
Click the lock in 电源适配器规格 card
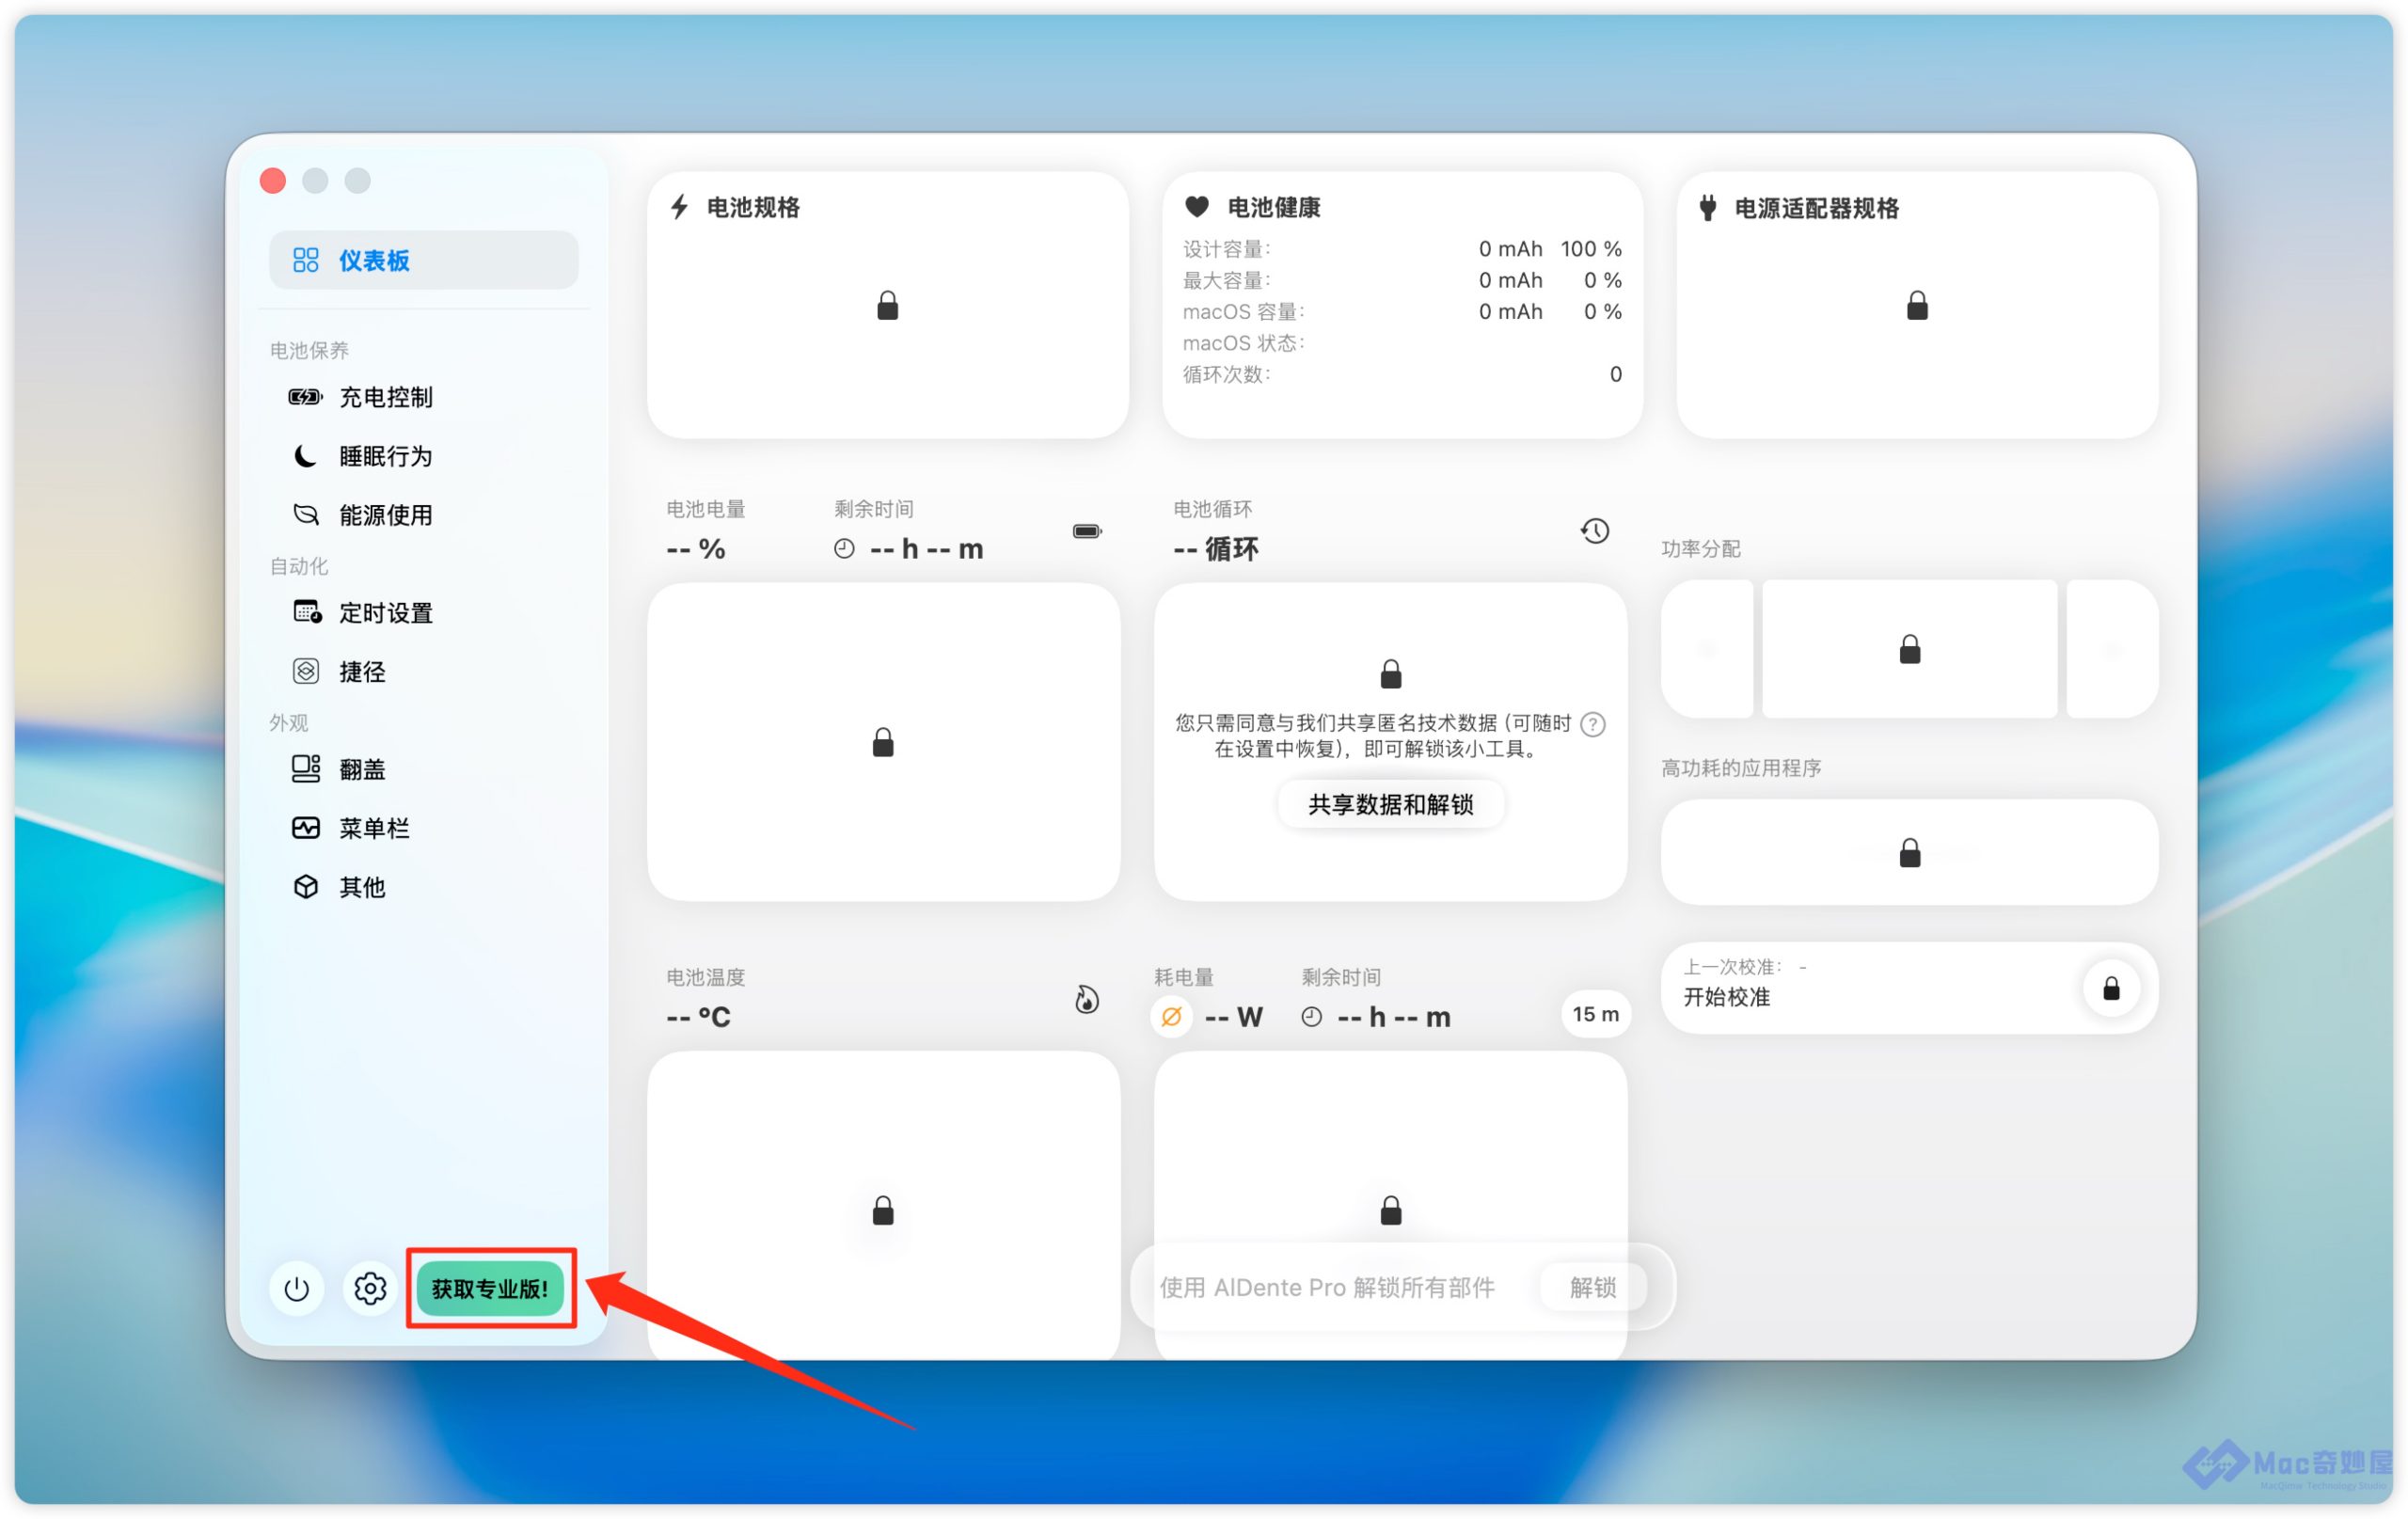(1916, 305)
